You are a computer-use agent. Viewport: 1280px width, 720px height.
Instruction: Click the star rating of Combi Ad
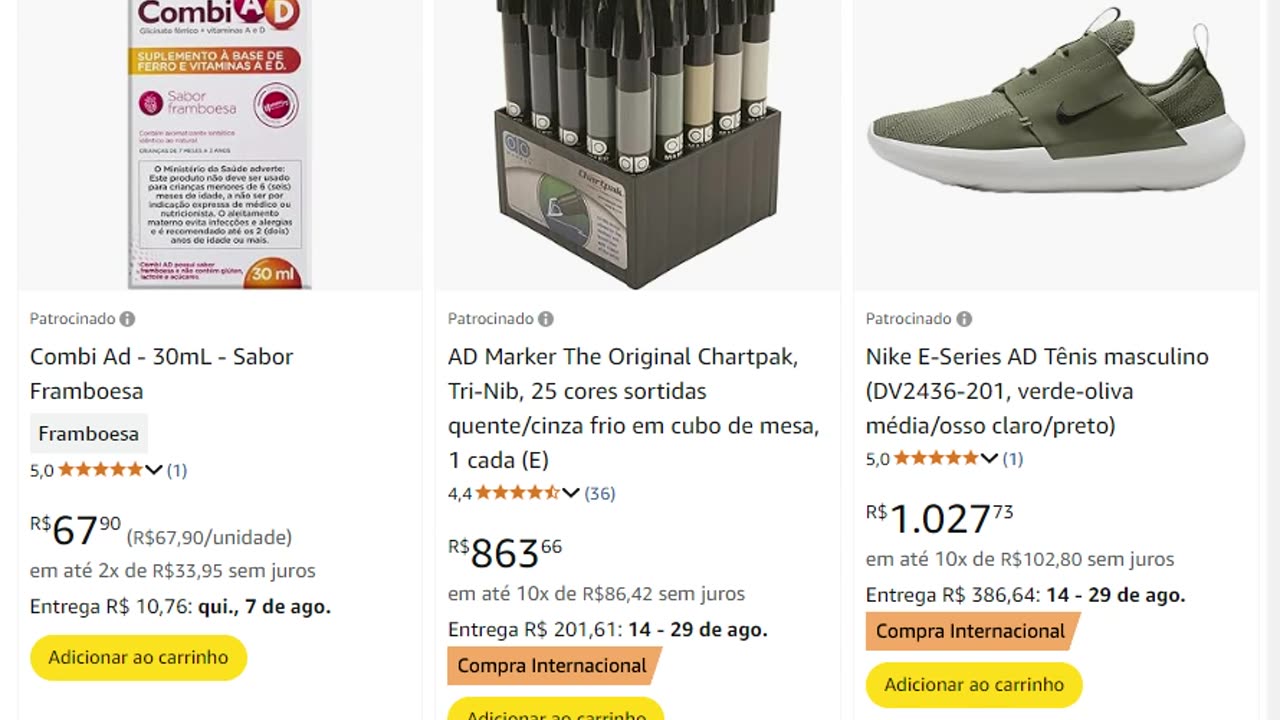pyautogui.click(x=100, y=470)
